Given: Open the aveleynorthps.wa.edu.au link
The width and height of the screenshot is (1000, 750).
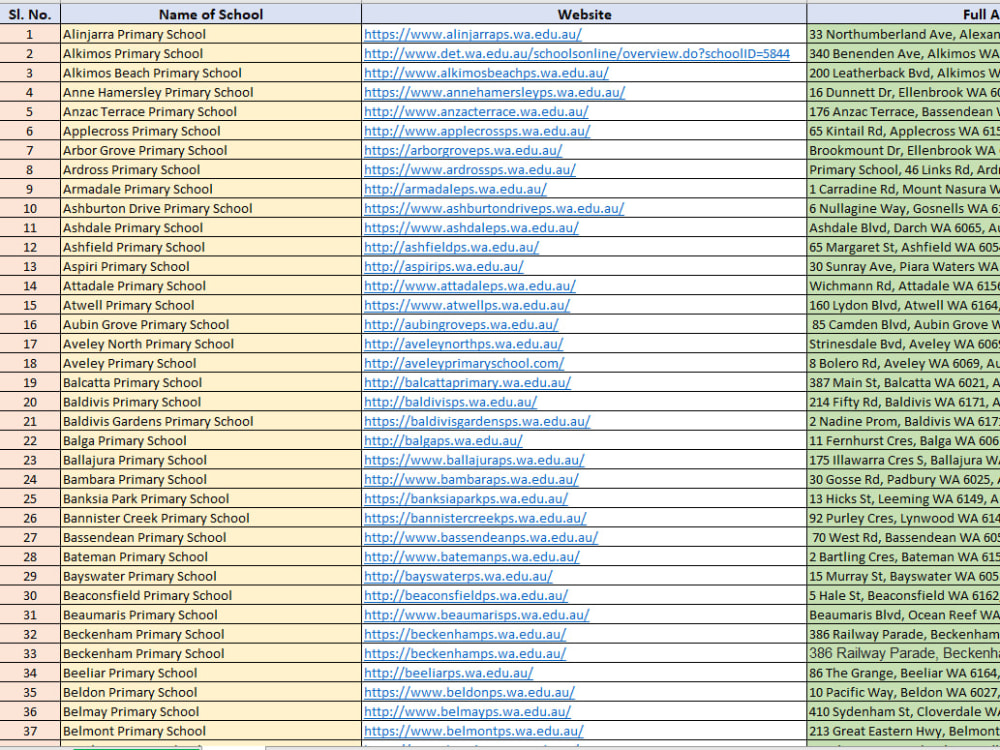Looking at the screenshot, I should coord(464,344).
